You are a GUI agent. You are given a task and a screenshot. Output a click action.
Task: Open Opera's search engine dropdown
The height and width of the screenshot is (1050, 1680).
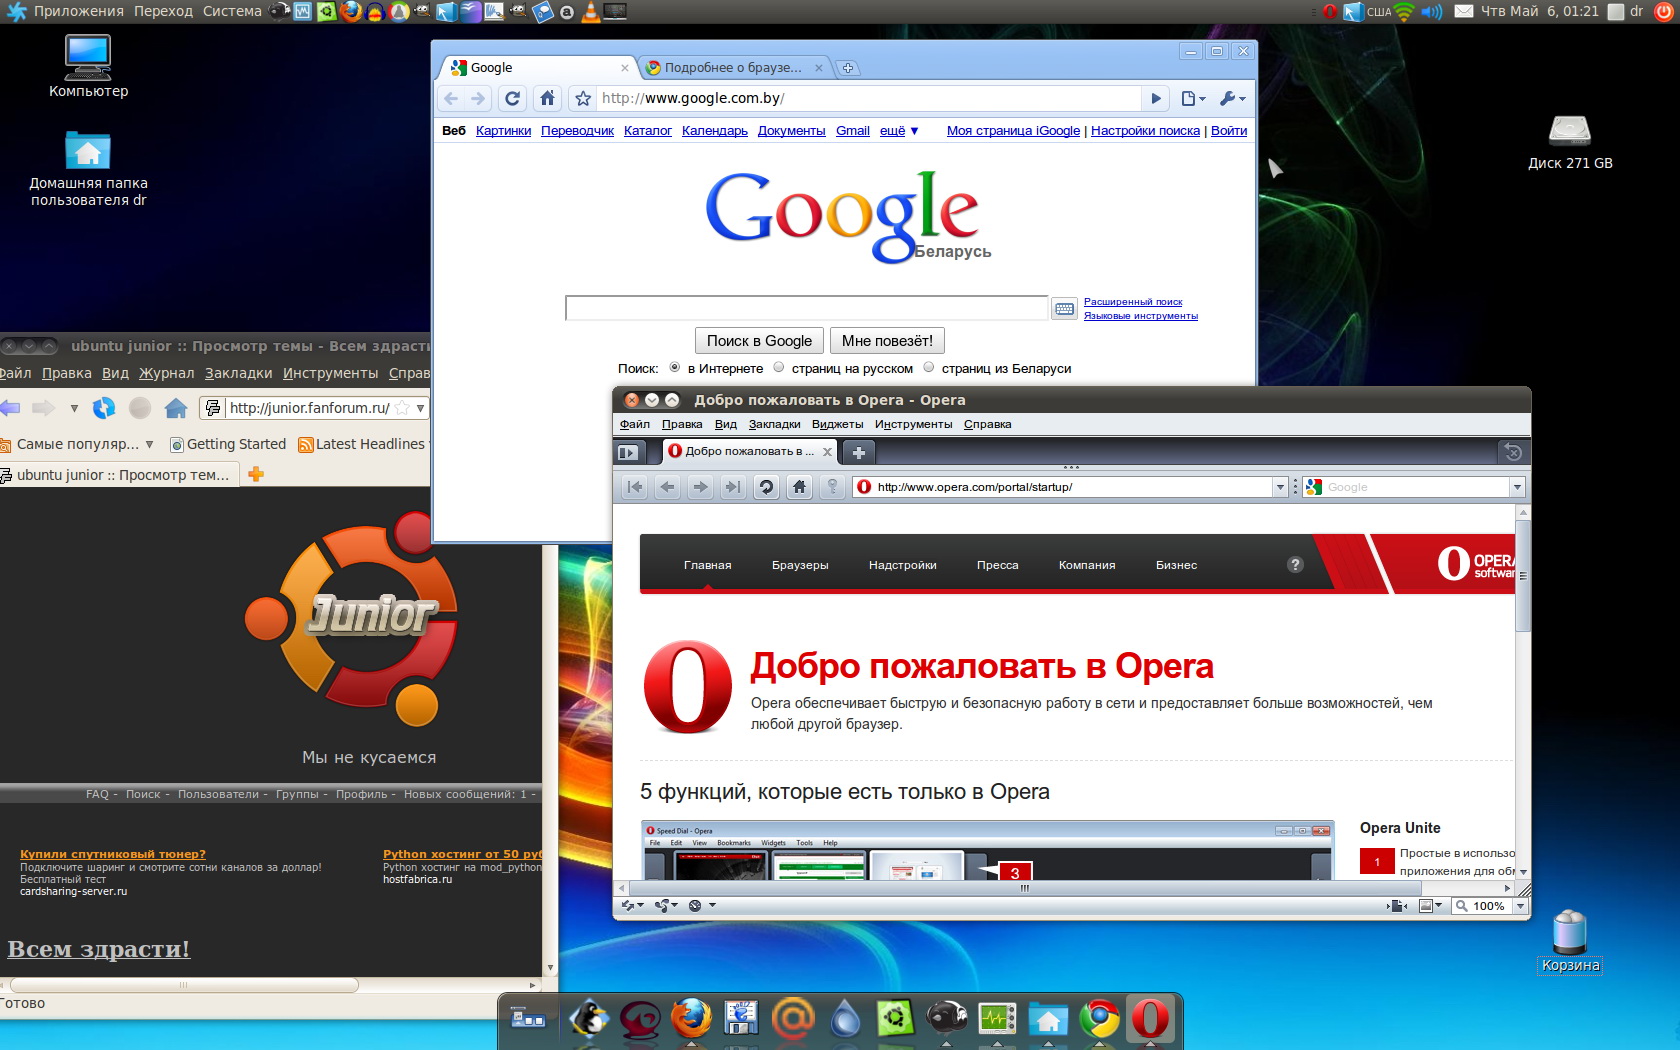(x=1517, y=487)
